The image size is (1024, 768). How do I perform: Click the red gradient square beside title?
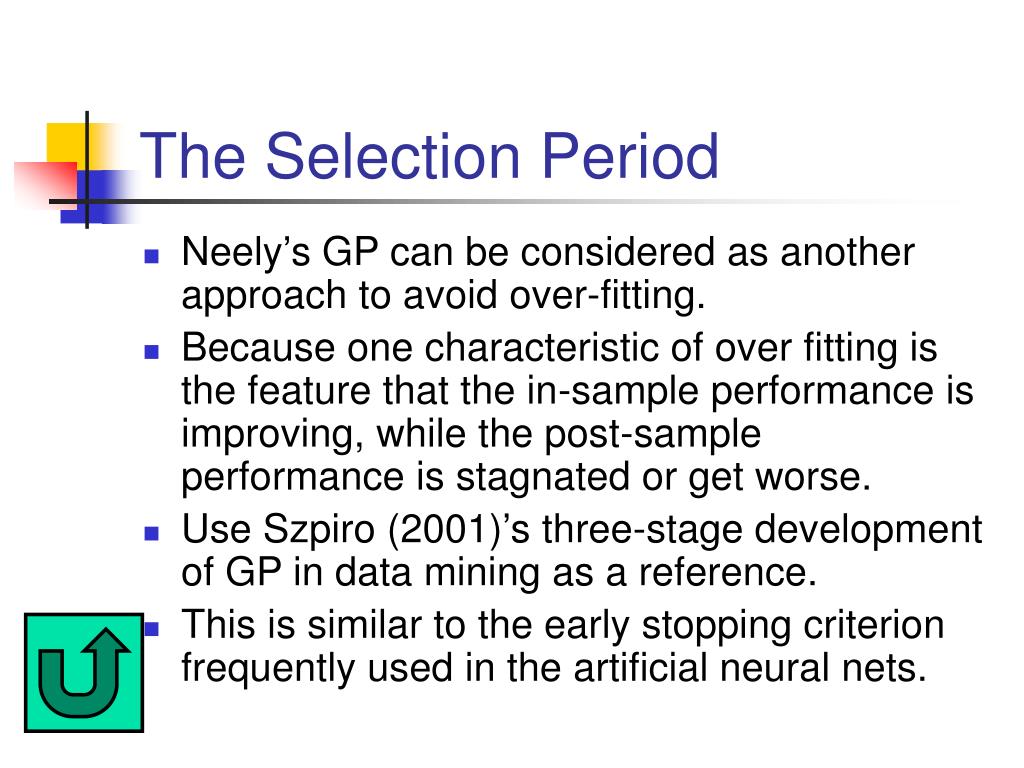click(46, 185)
